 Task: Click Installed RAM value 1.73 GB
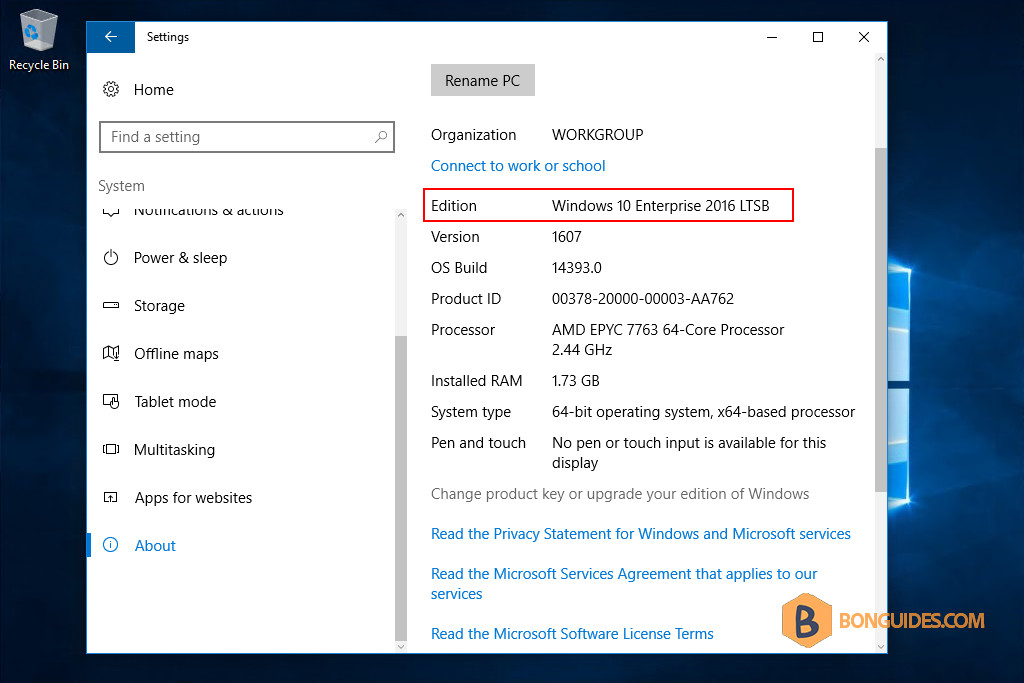(x=575, y=381)
